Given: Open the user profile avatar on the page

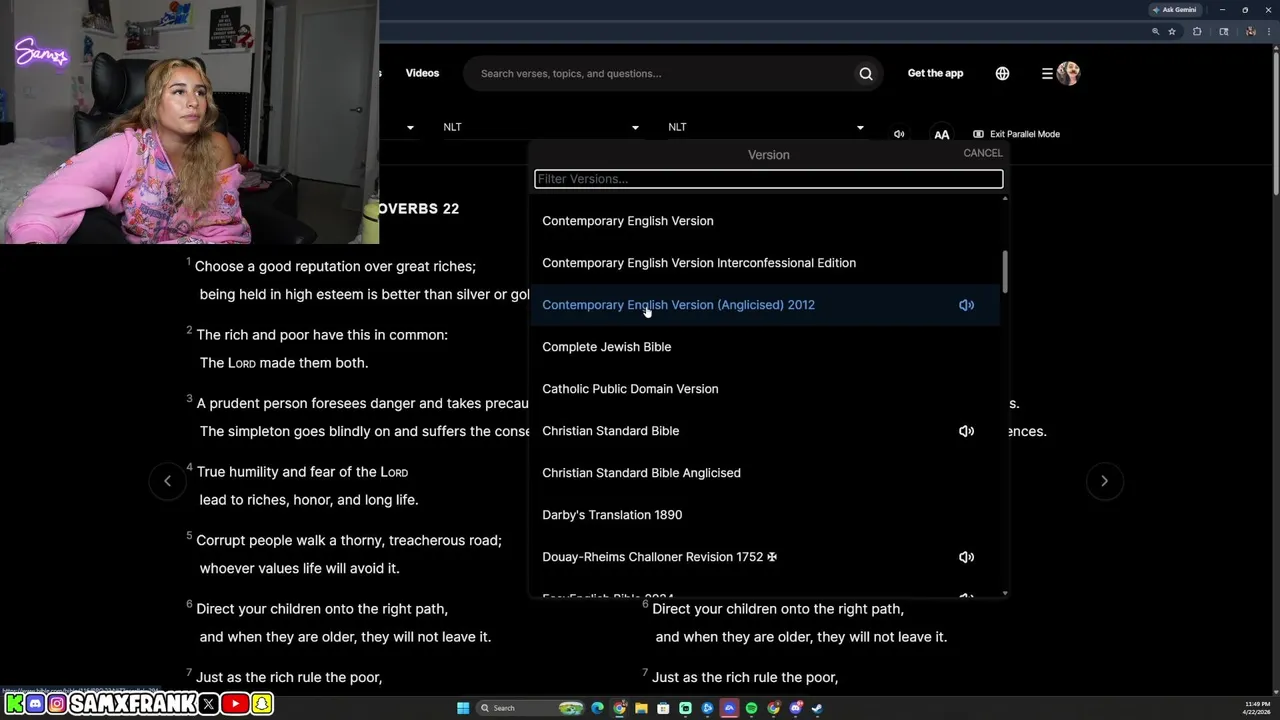Looking at the screenshot, I should [x=1068, y=73].
